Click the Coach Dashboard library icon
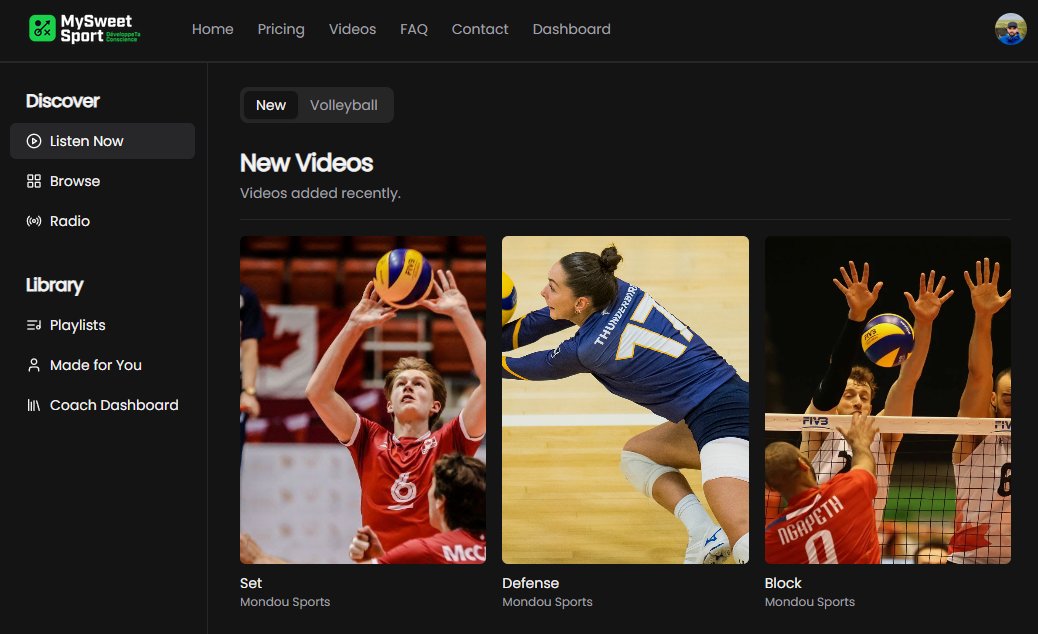Screen dimensions: 1038x634 pyautogui.click(x=34, y=405)
